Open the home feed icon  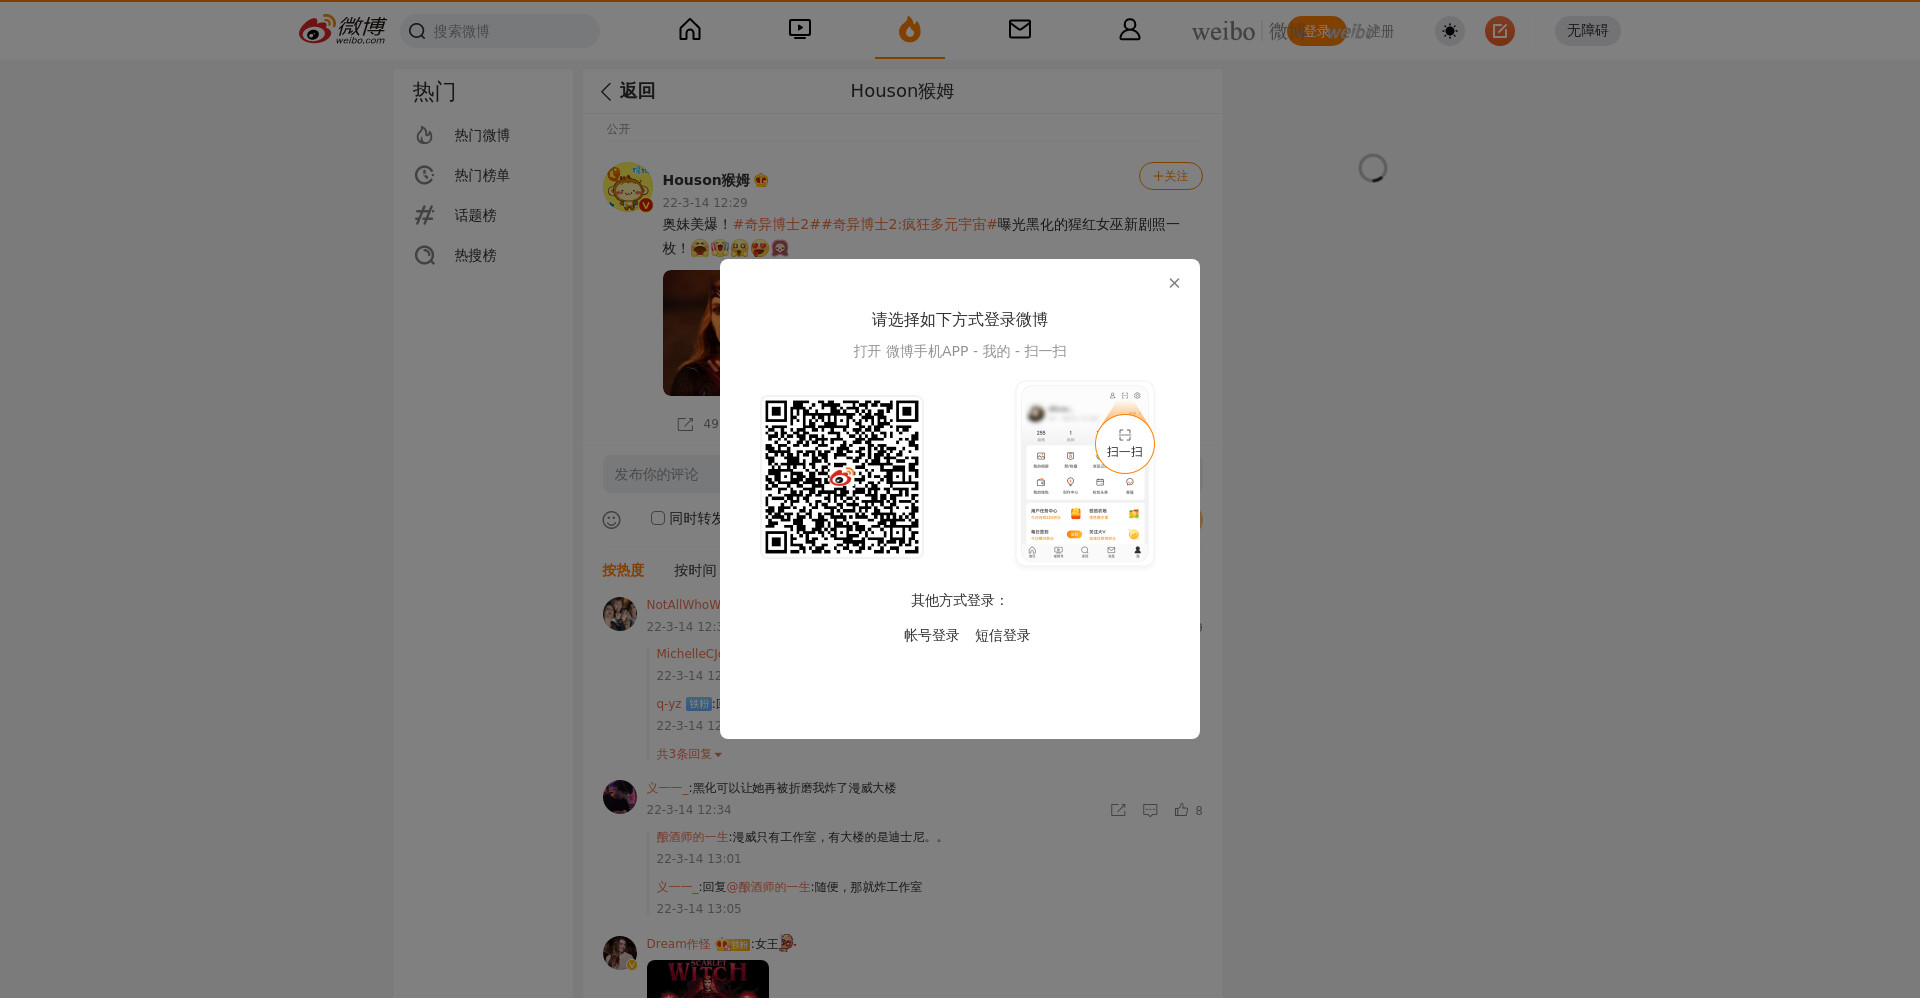[x=690, y=30]
